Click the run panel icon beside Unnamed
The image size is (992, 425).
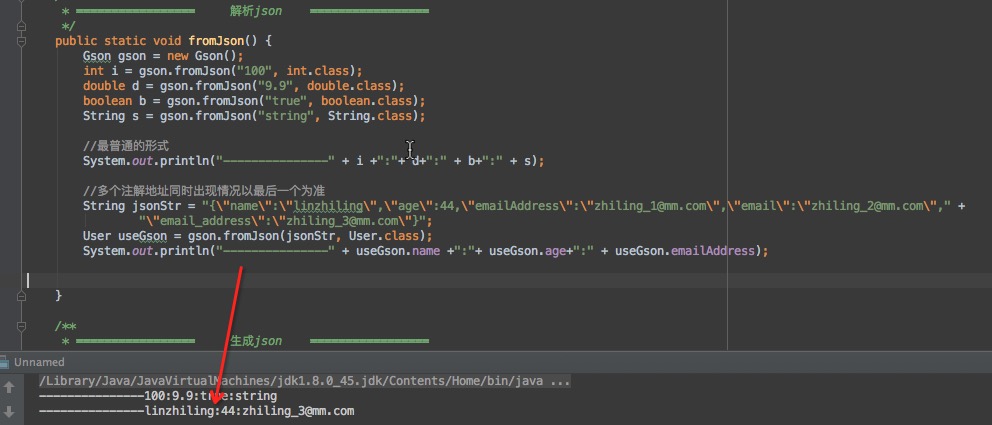[6, 362]
